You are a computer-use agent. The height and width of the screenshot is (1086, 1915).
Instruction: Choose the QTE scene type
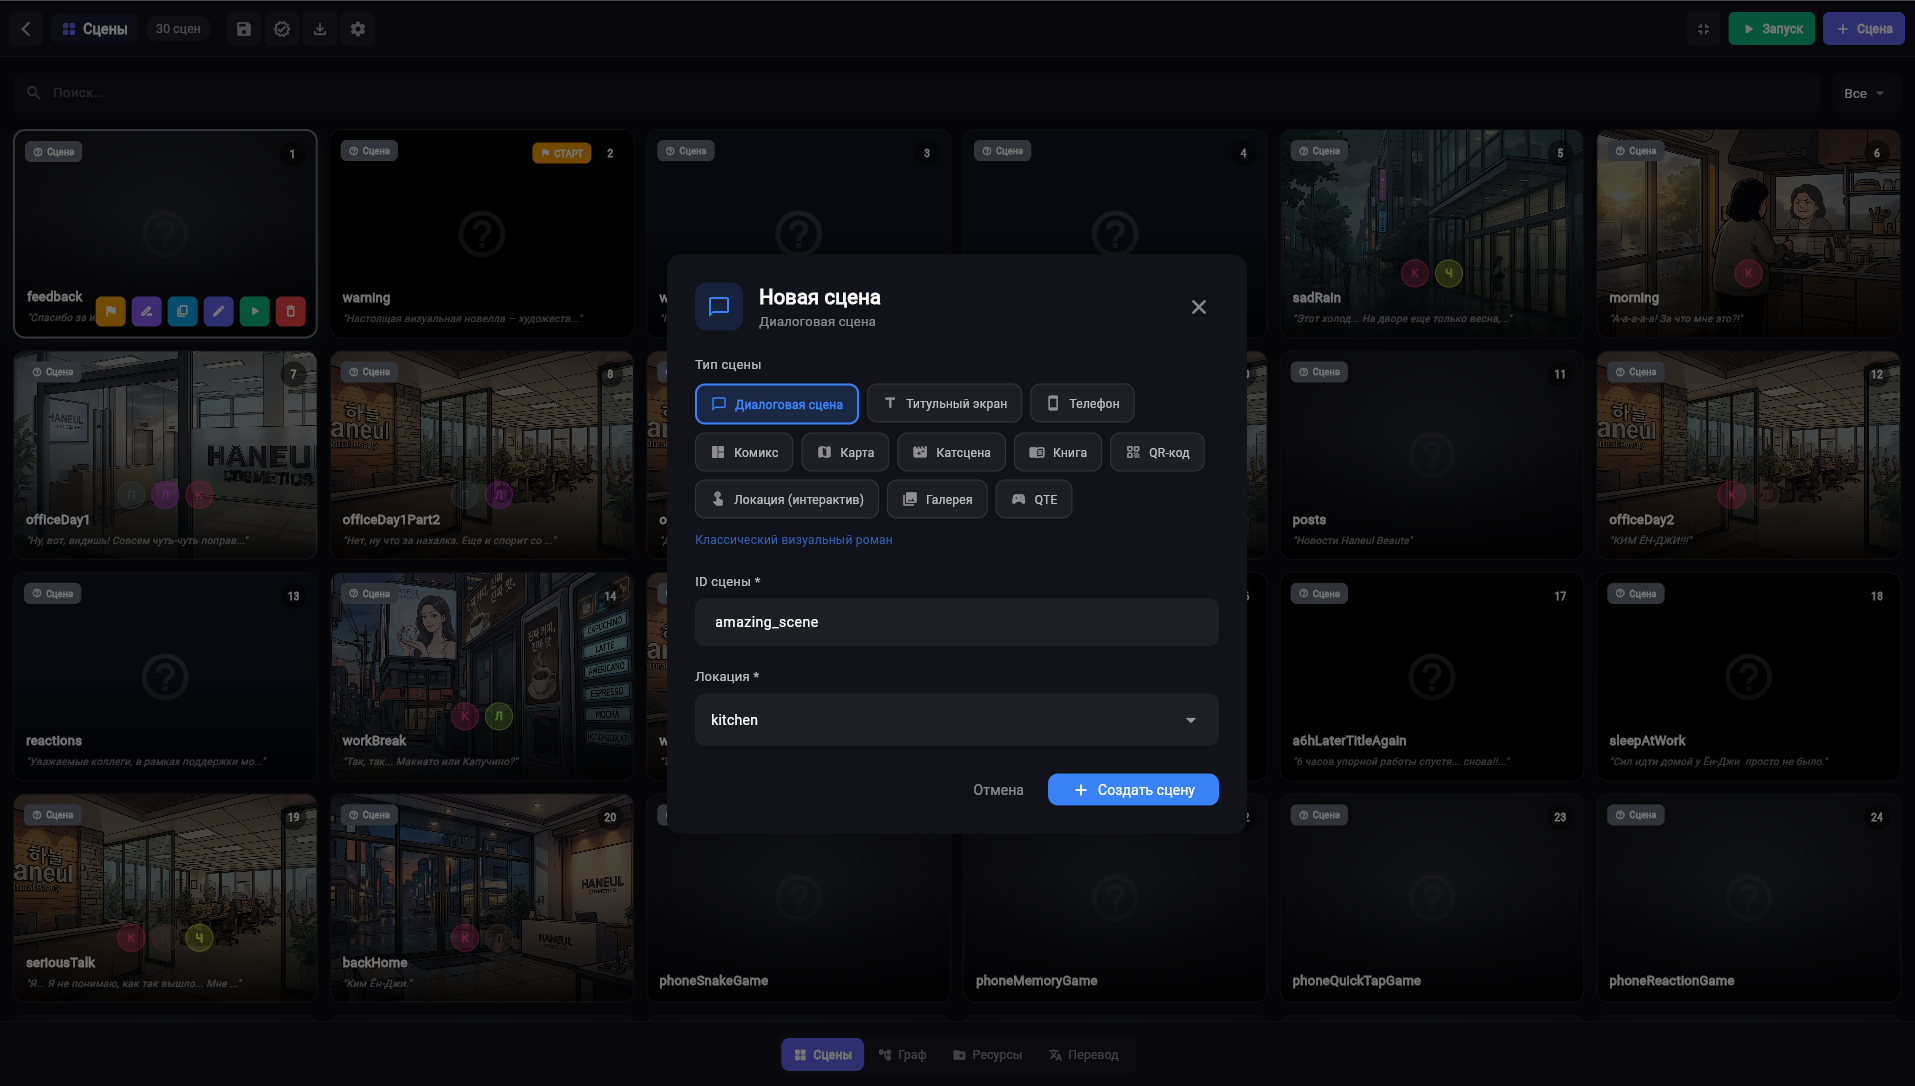point(1034,499)
